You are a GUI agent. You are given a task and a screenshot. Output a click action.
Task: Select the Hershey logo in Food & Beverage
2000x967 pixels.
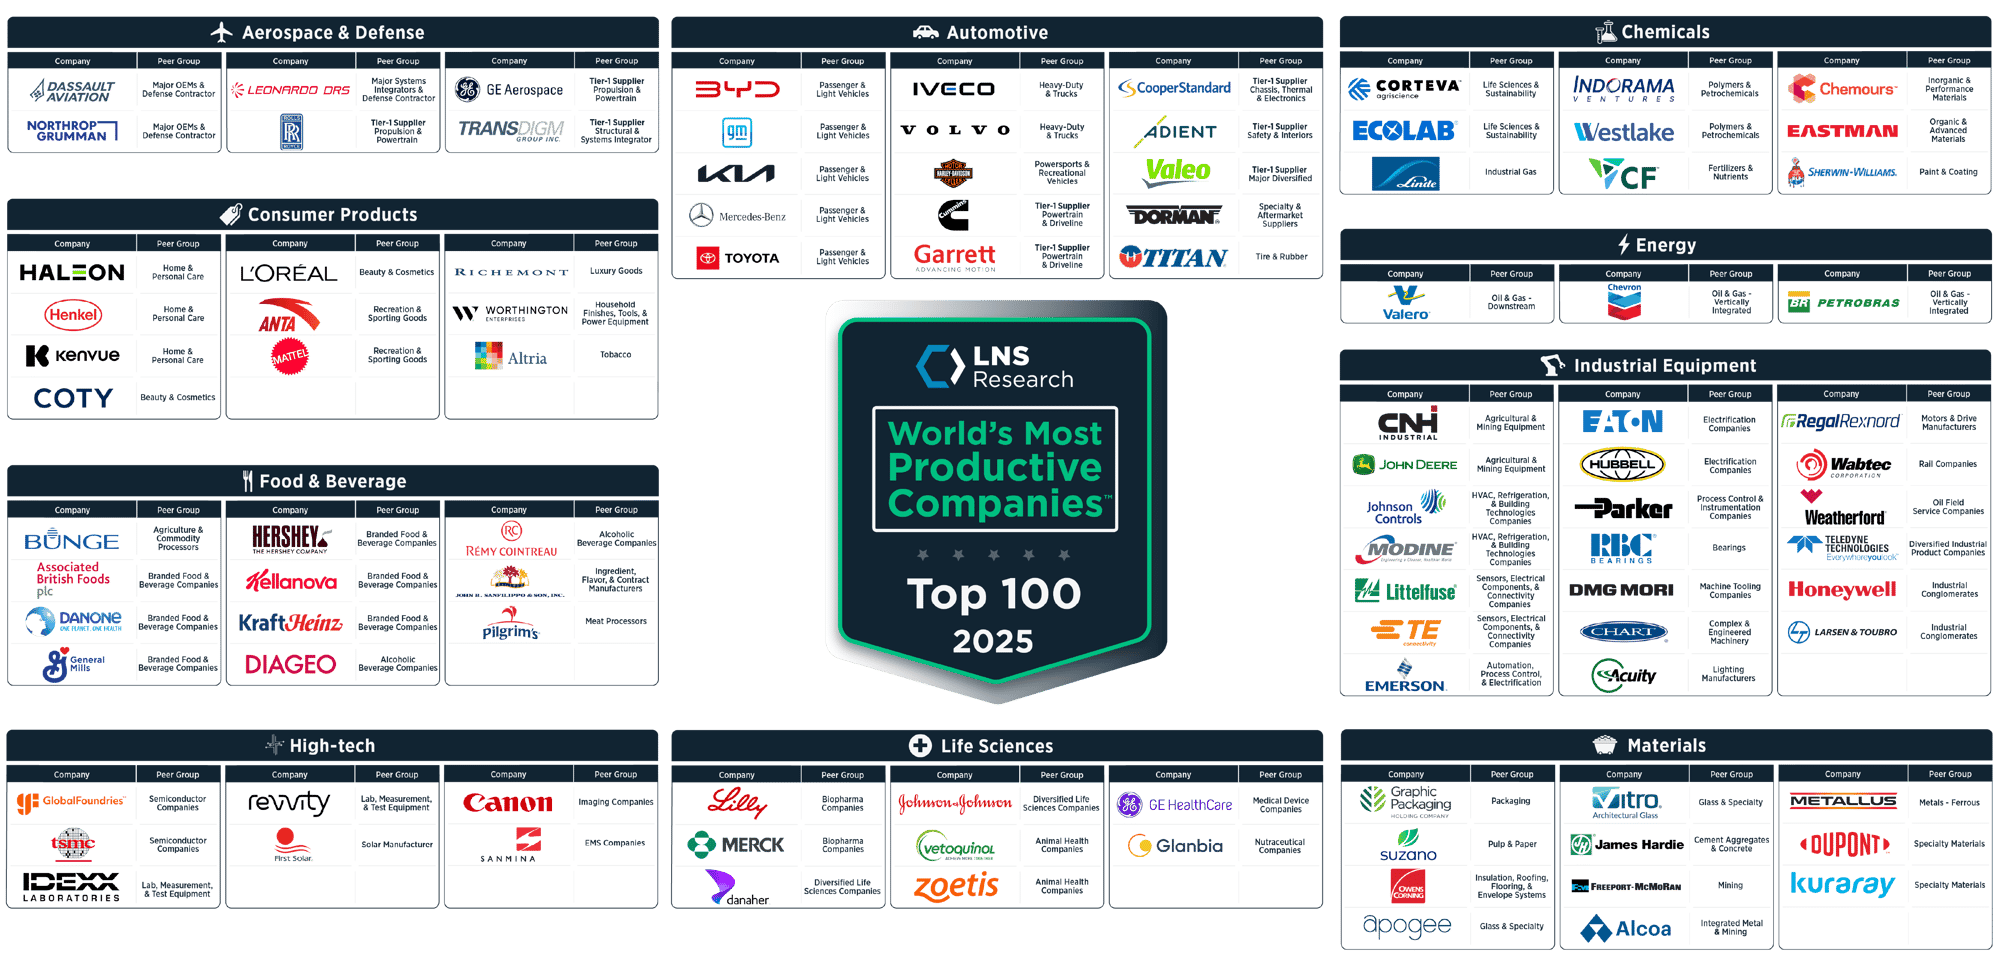(289, 538)
